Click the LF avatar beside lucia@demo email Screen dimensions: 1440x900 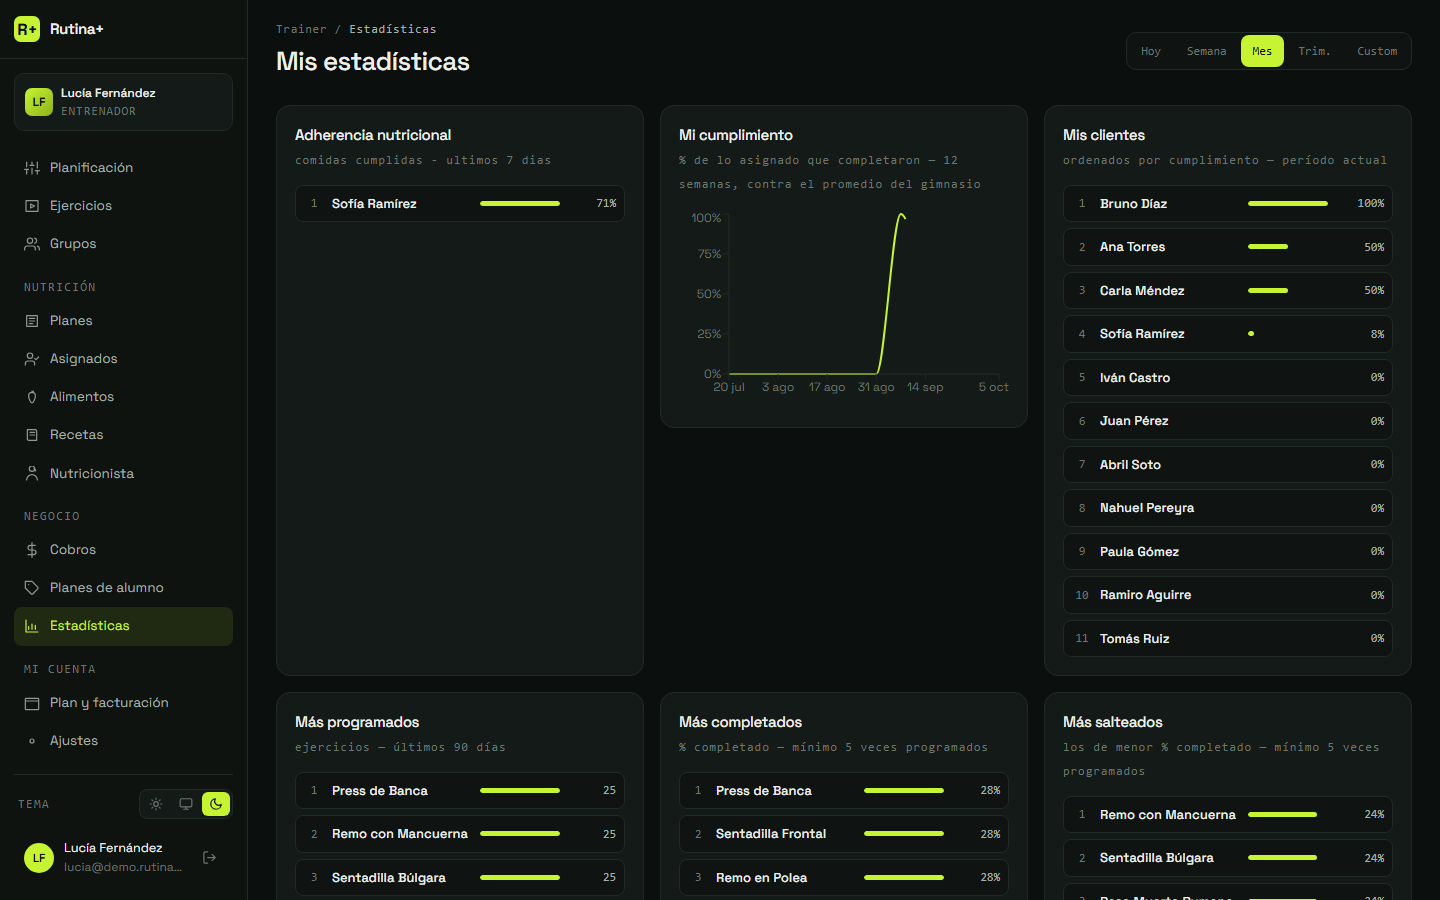(x=39, y=857)
